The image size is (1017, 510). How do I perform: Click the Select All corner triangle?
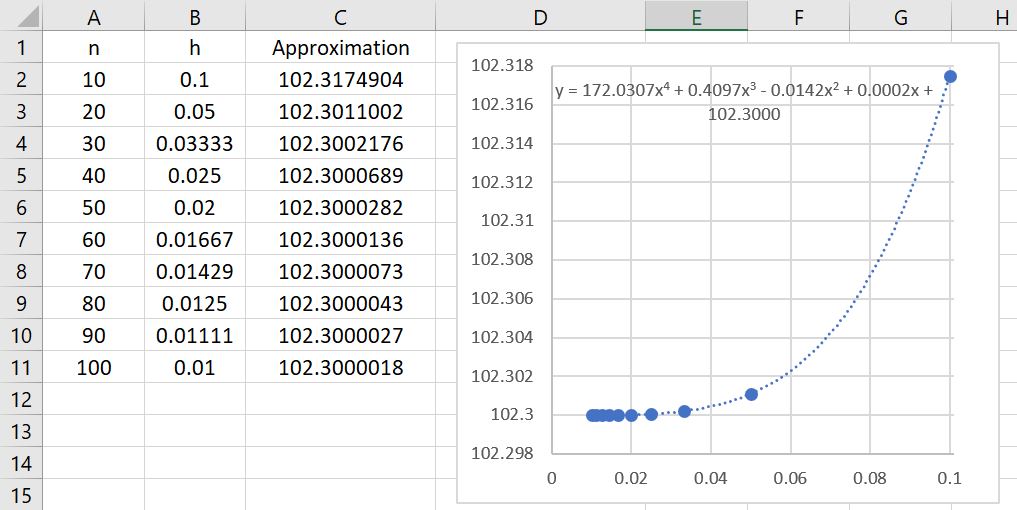(21, 16)
